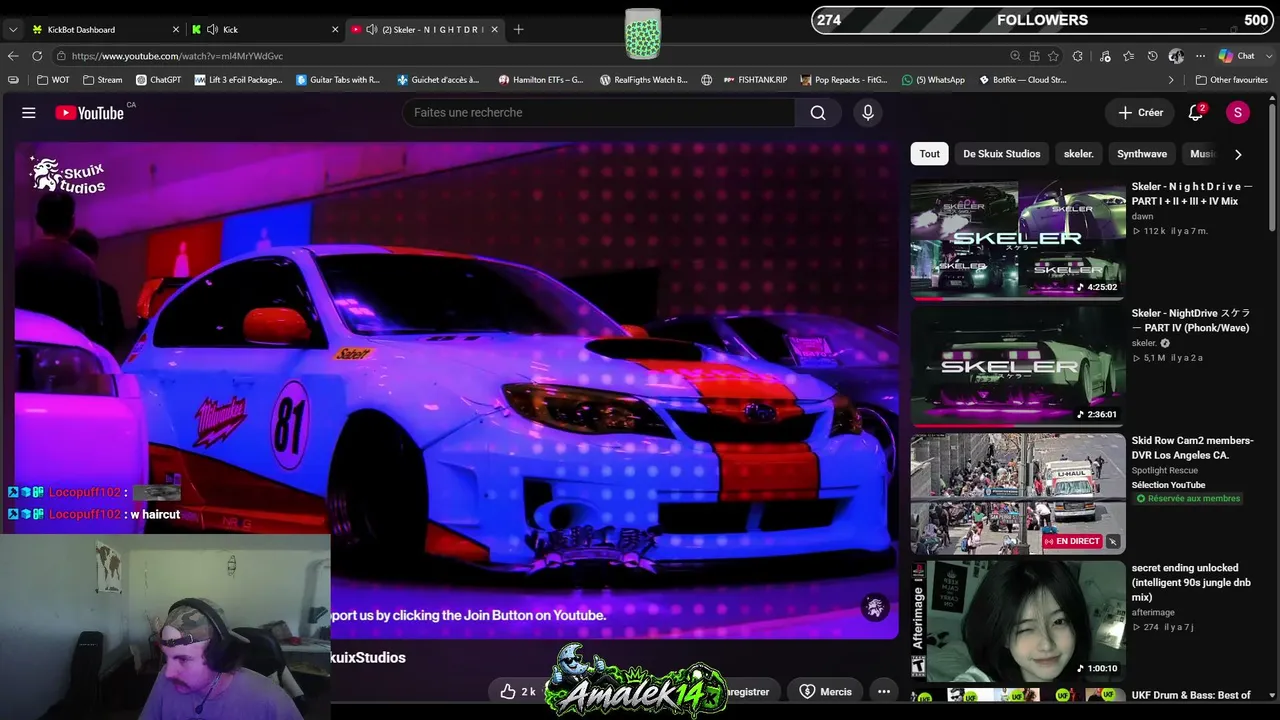
Task: Start voice search with the microphone
Action: click(868, 113)
